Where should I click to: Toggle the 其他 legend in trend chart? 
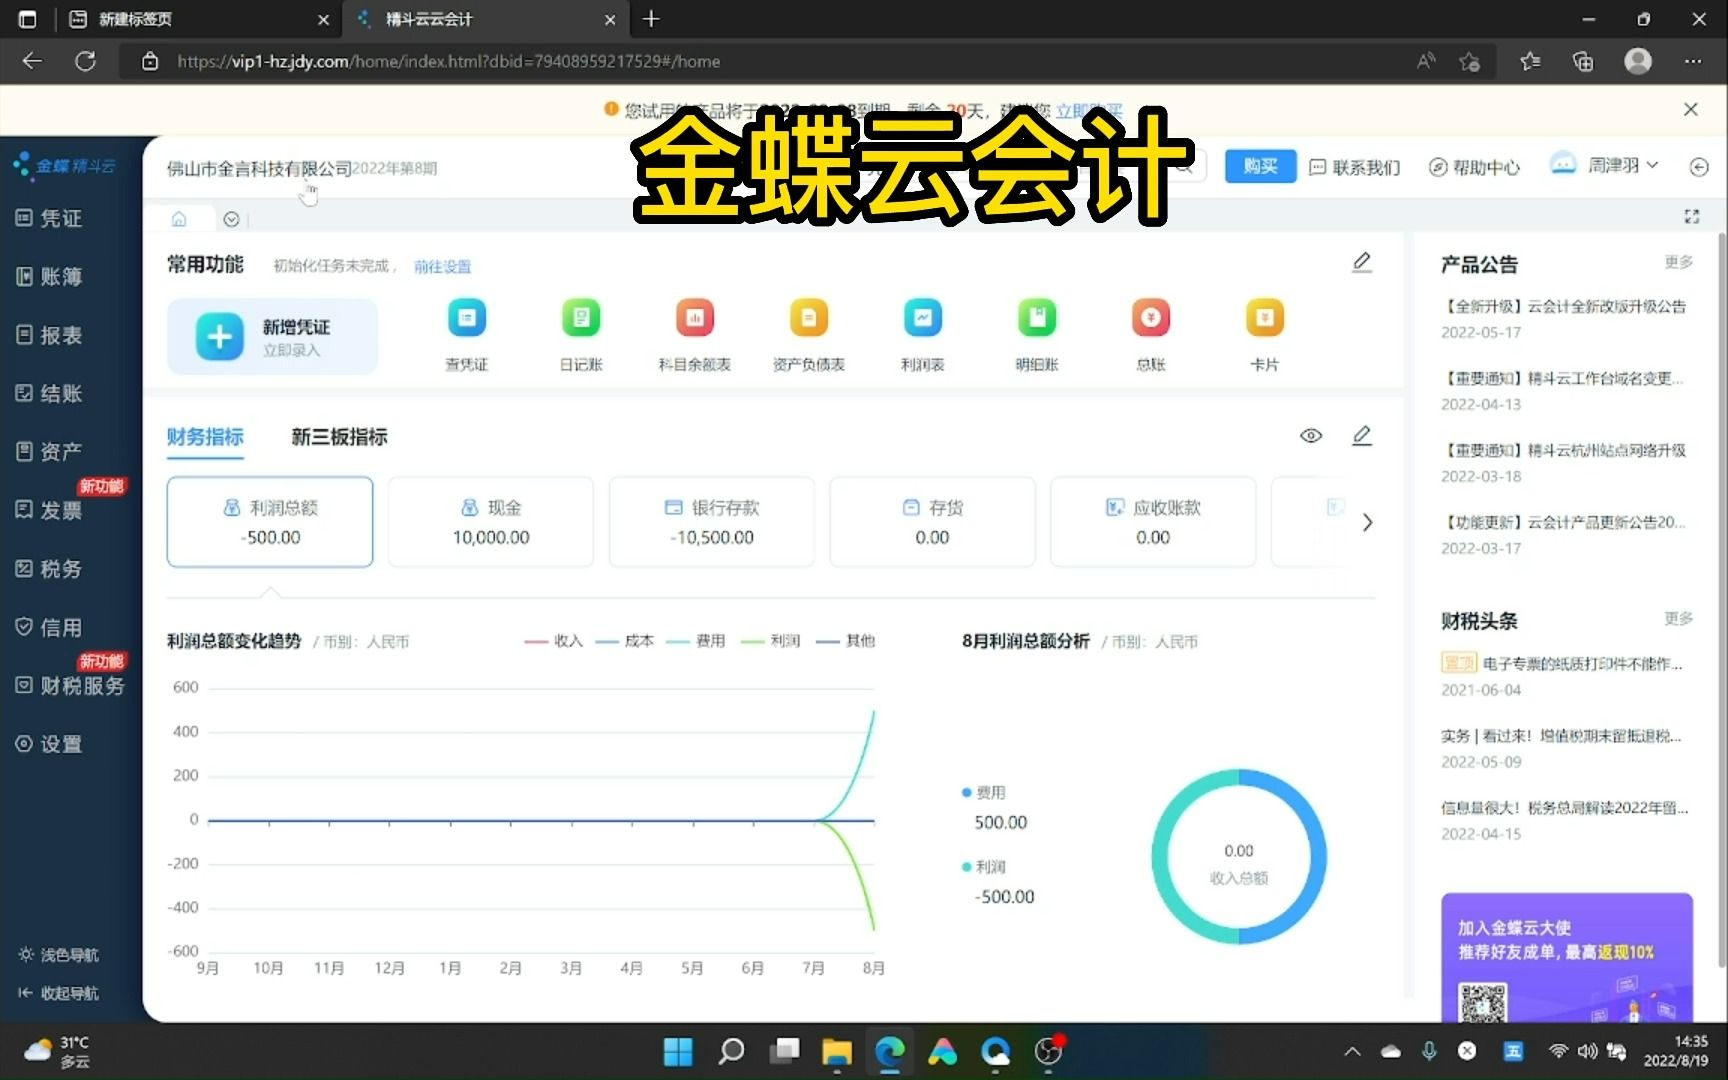point(846,641)
